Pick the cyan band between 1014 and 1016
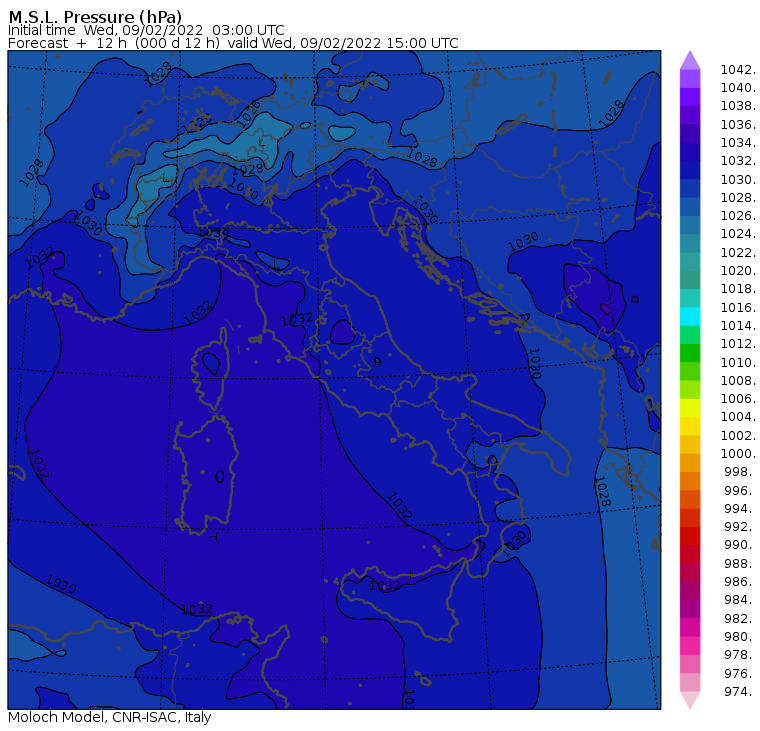 click(690, 317)
